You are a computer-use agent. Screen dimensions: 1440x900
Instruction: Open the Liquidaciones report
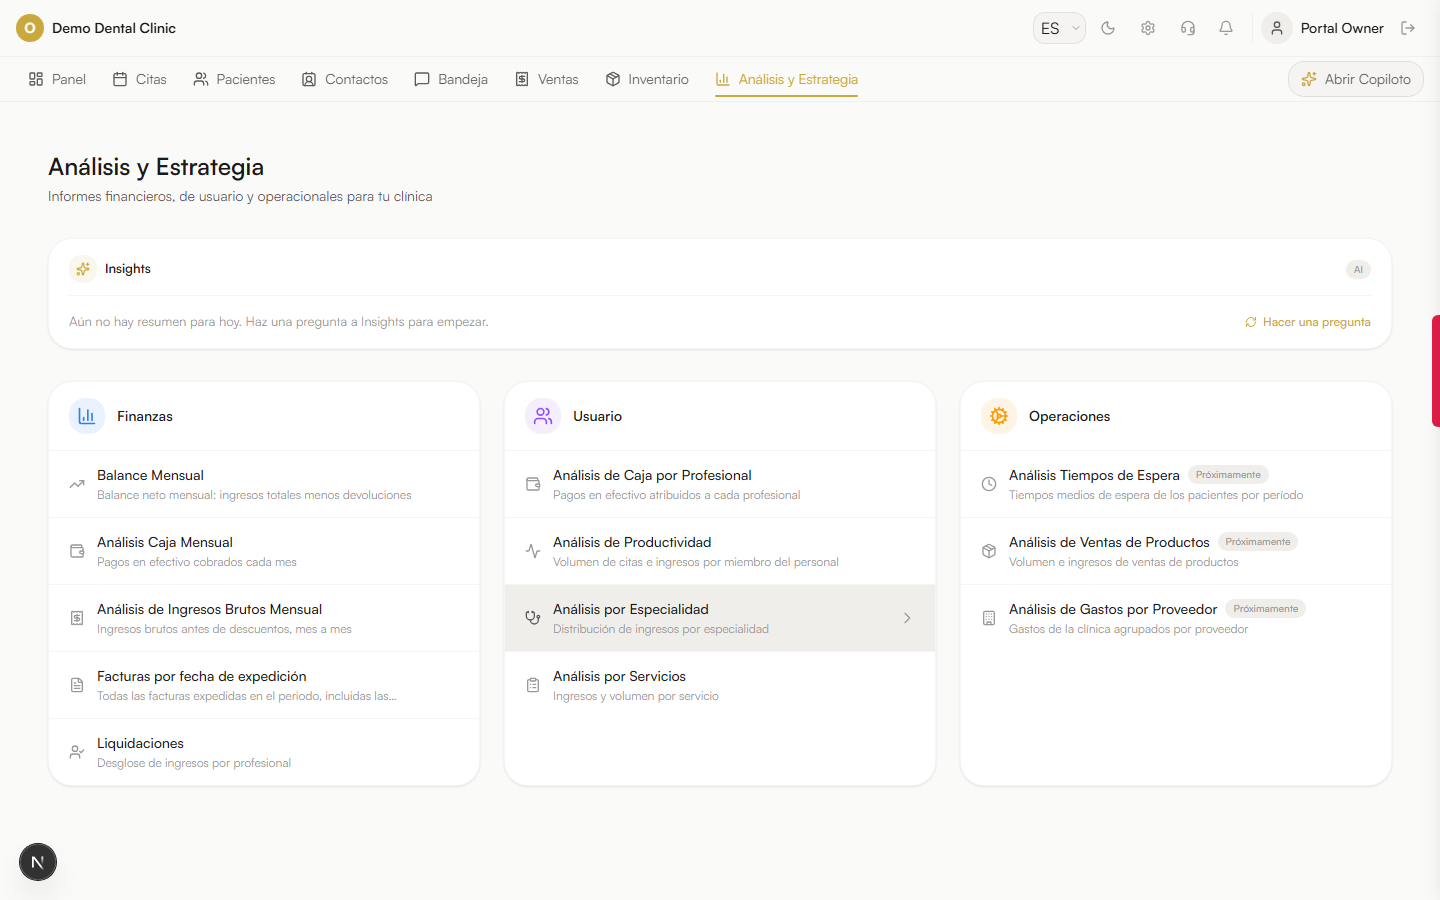[x=264, y=752]
